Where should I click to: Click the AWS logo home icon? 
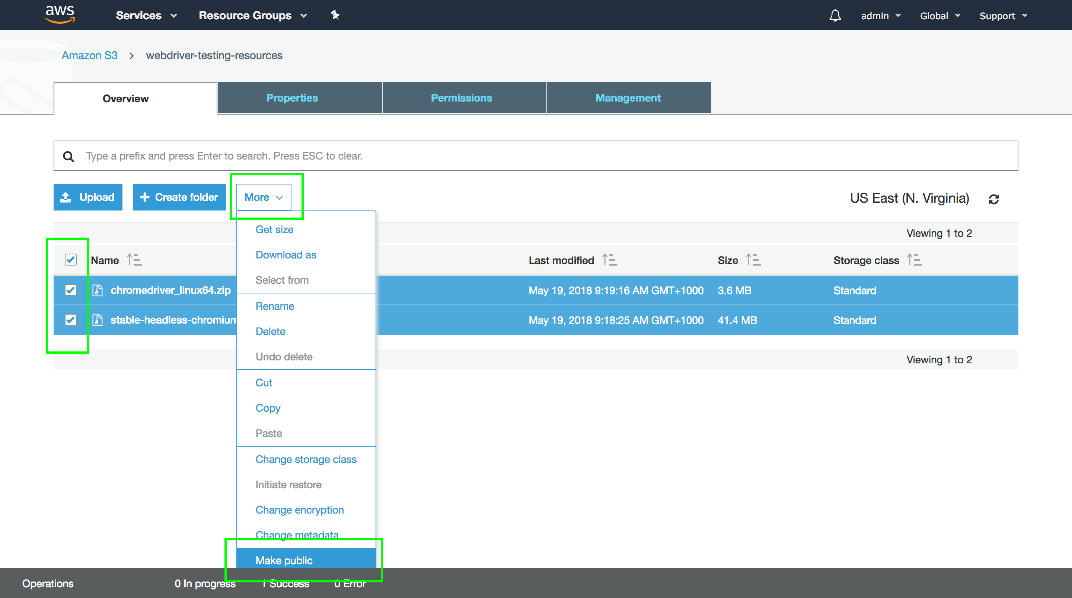click(x=61, y=14)
